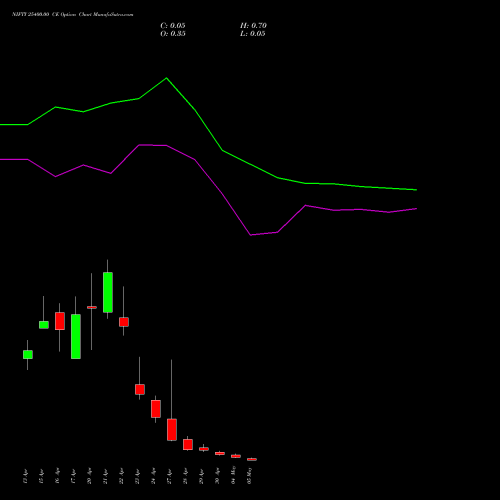The width and height of the screenshot is (500, 500).
Task: Click the close value C: 0.05
Action: (x=173, y=26)
